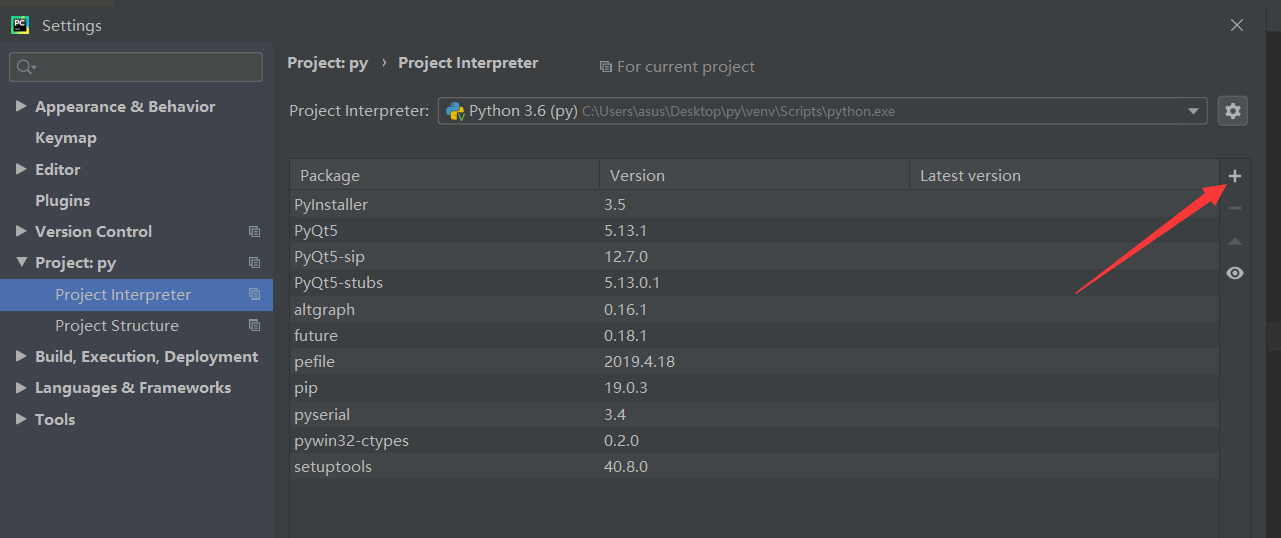Select Plugins in the settings sidebar
The height and width of the screenshot is (538, 1281).
tap(63, 200)
